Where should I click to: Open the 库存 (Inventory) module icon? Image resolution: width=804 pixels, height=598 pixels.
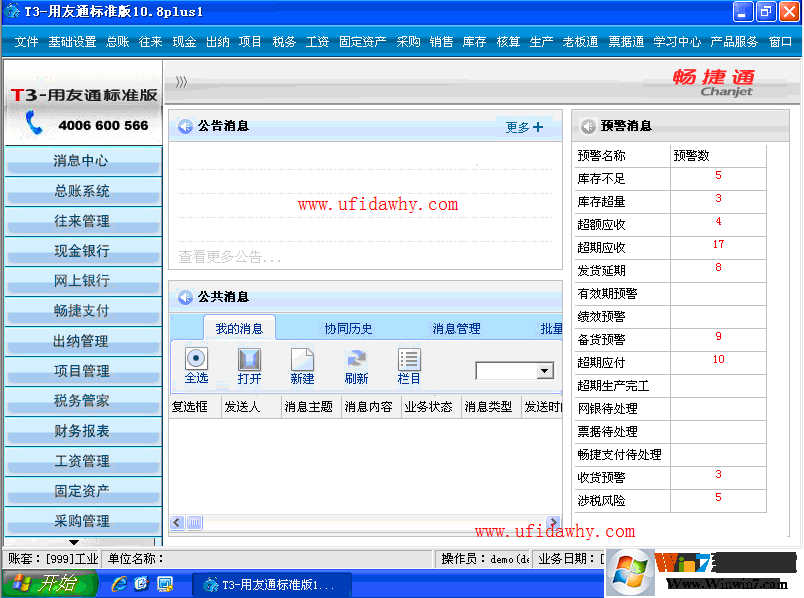[474, 42]
